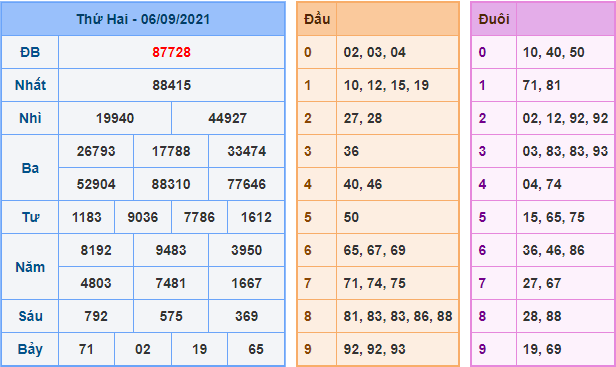Click 71 in the Bảy row
616x367 pixels.
point(86,349)
